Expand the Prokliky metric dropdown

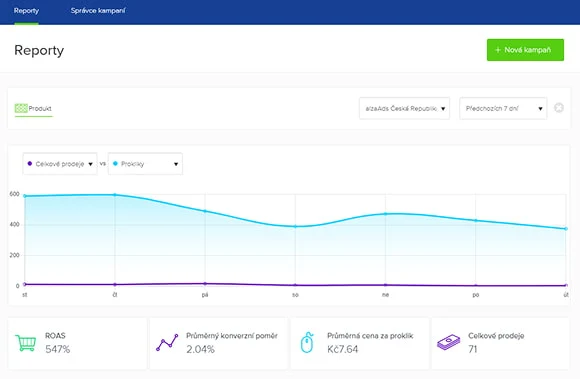click(145, 164)
